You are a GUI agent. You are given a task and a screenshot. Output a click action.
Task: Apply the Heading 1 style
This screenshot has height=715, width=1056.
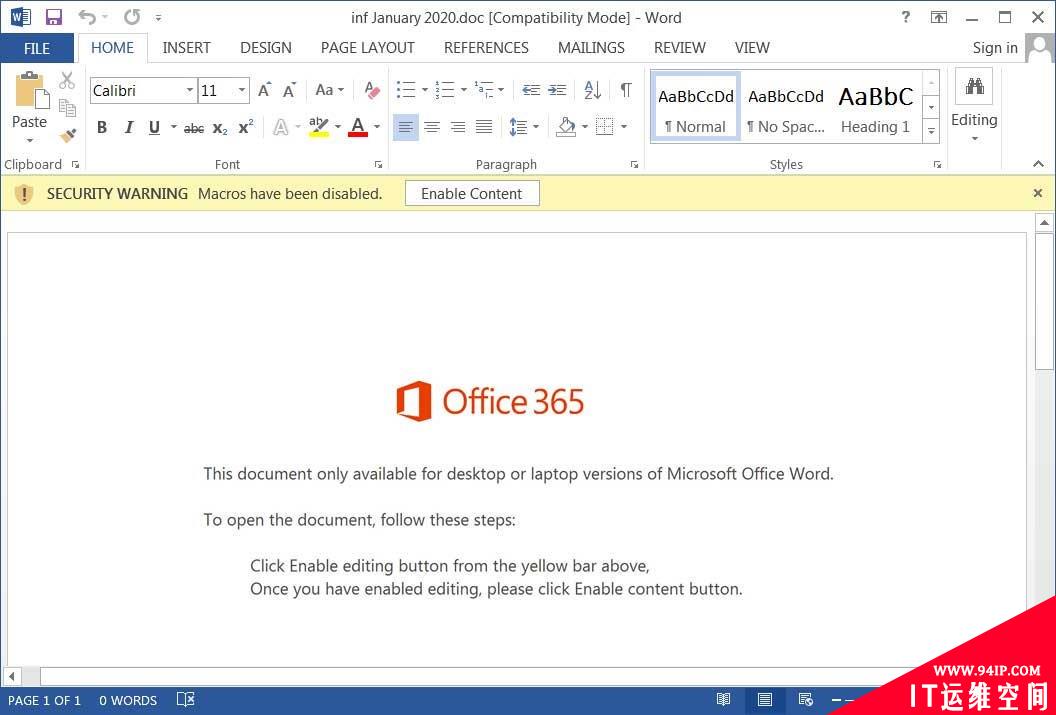pos(876,107)
